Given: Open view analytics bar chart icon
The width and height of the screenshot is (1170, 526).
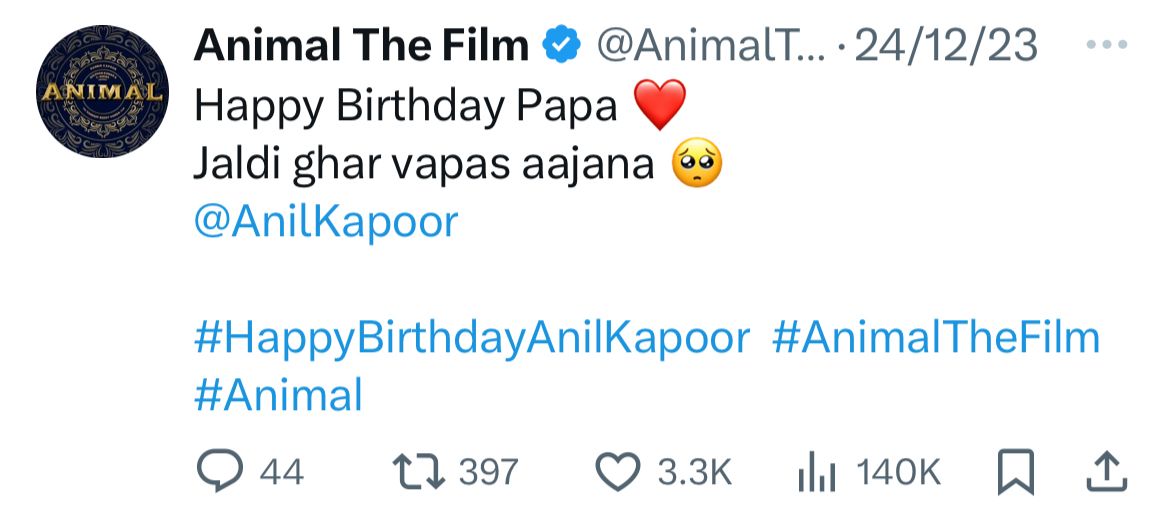Looking at the screenshot, I should [x=815, y=472].
